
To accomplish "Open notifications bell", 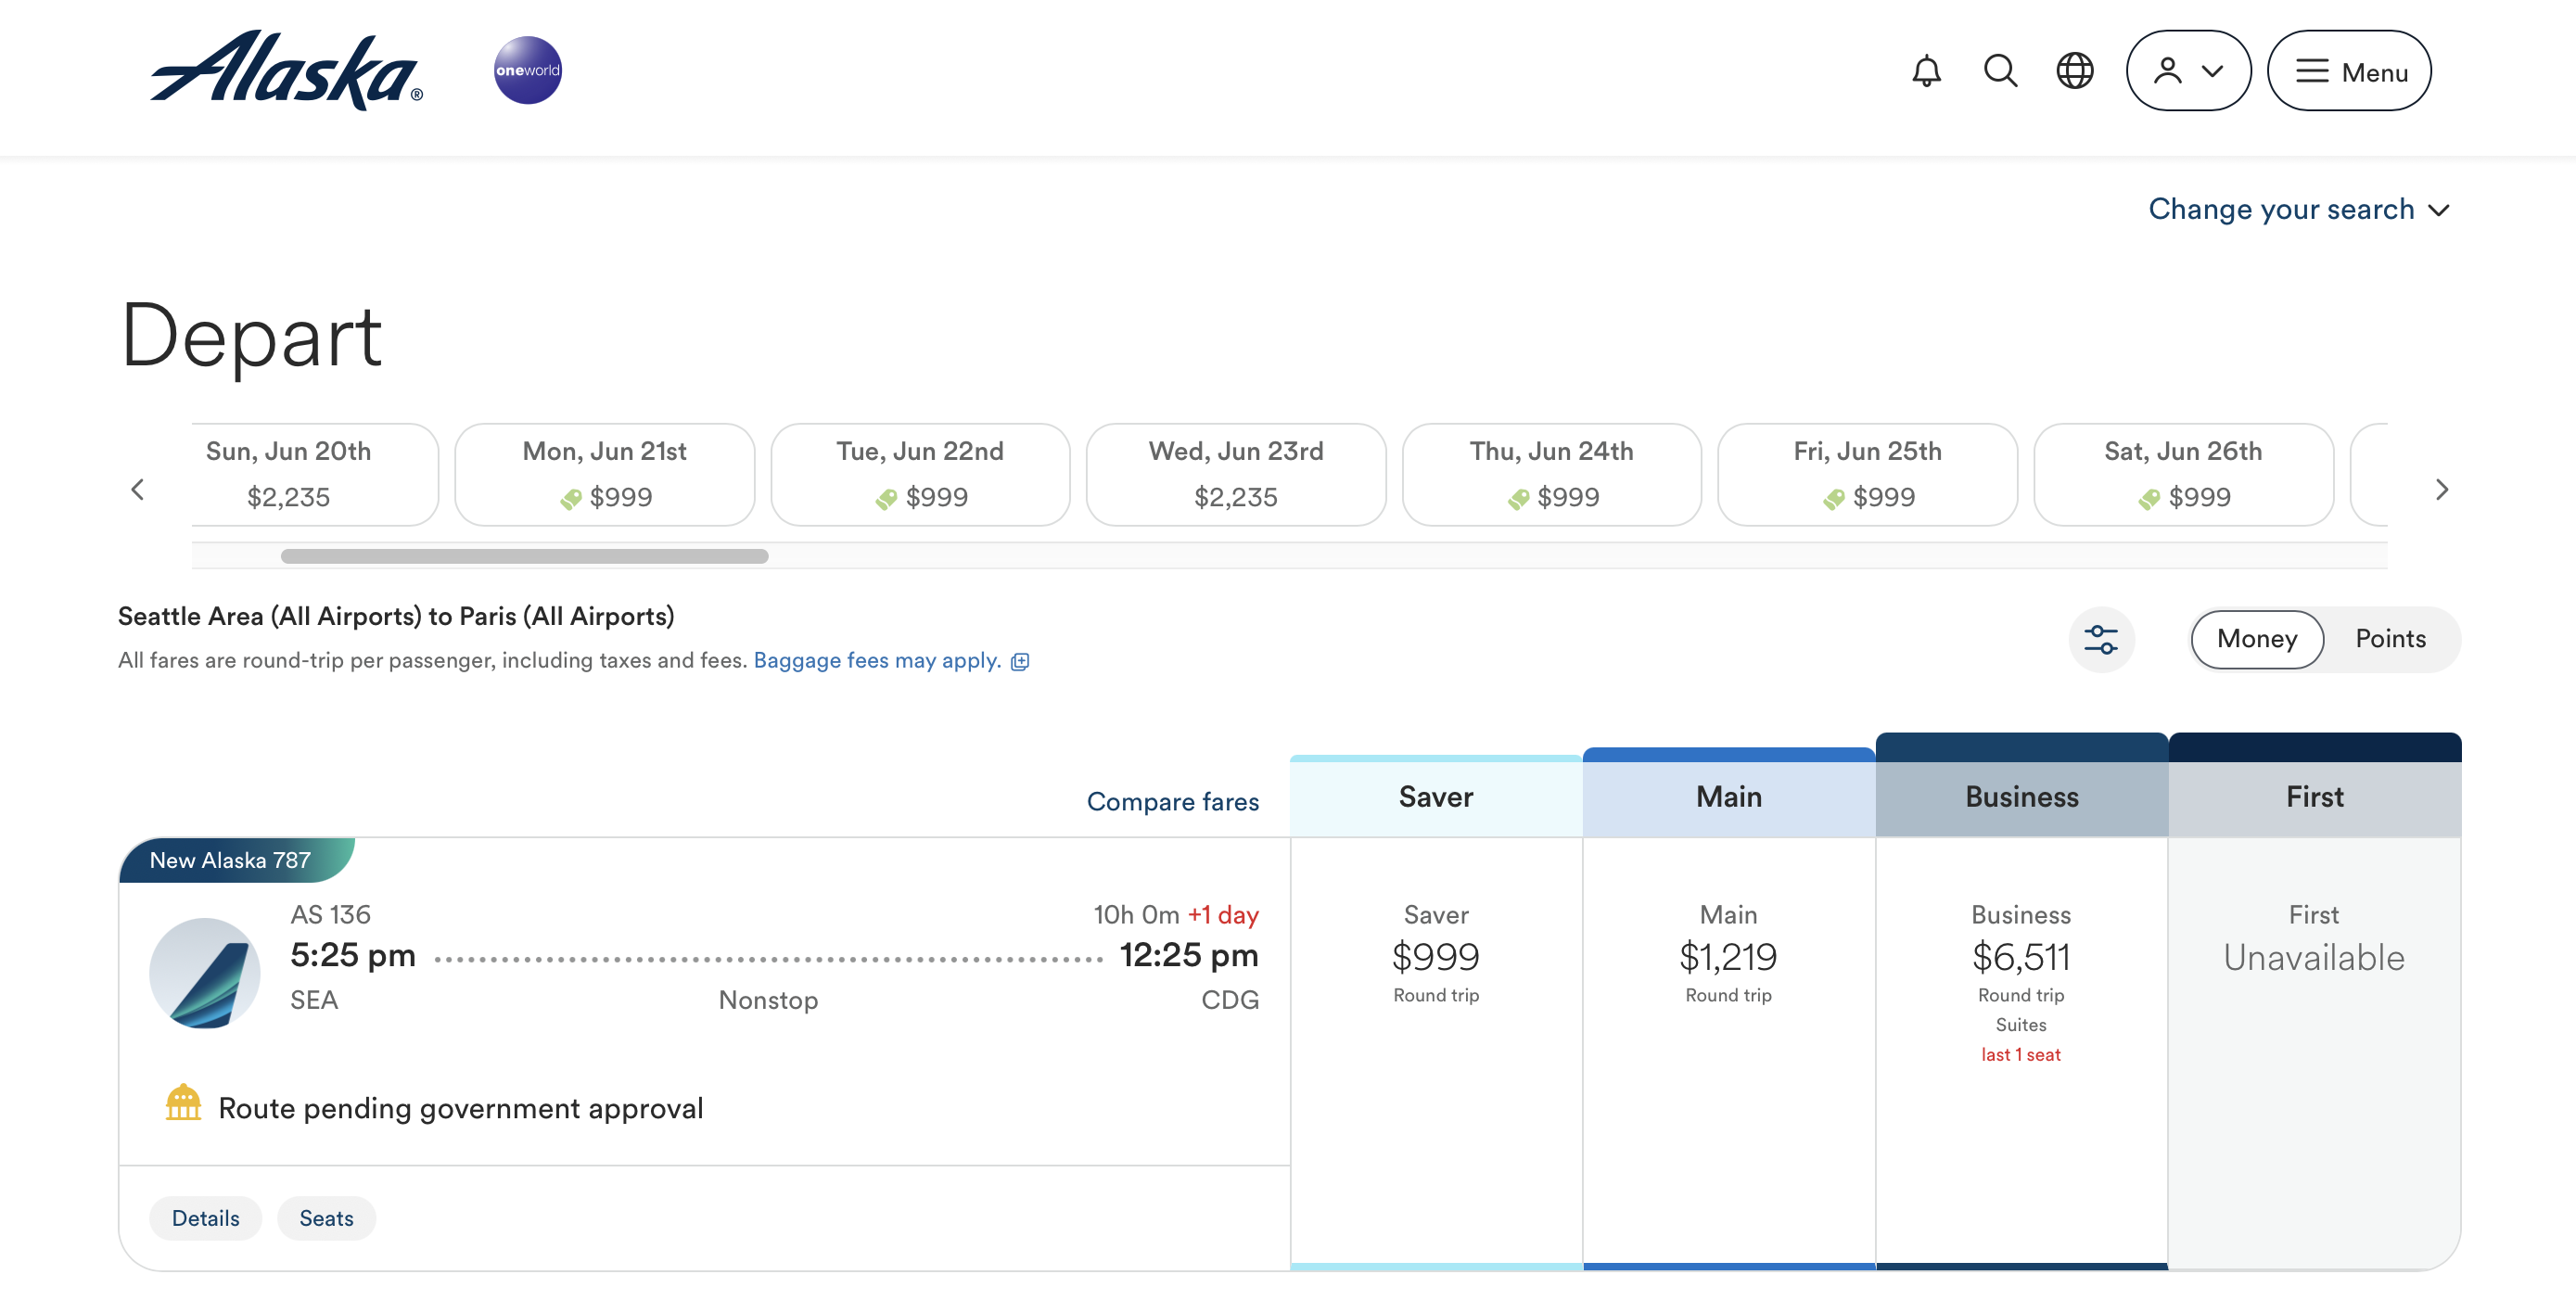I will point(1926,71).
